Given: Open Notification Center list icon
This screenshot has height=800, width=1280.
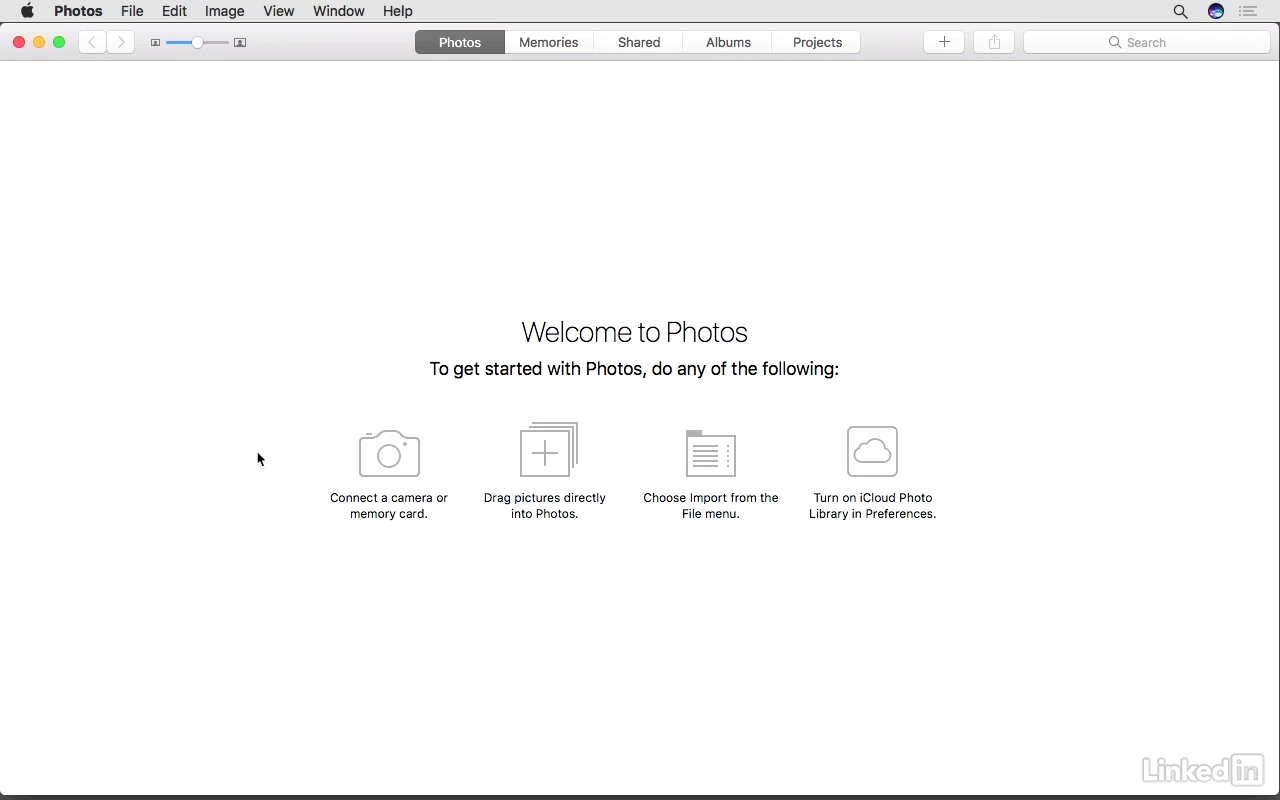Looking at the screenshot, I should [1247, 11].
